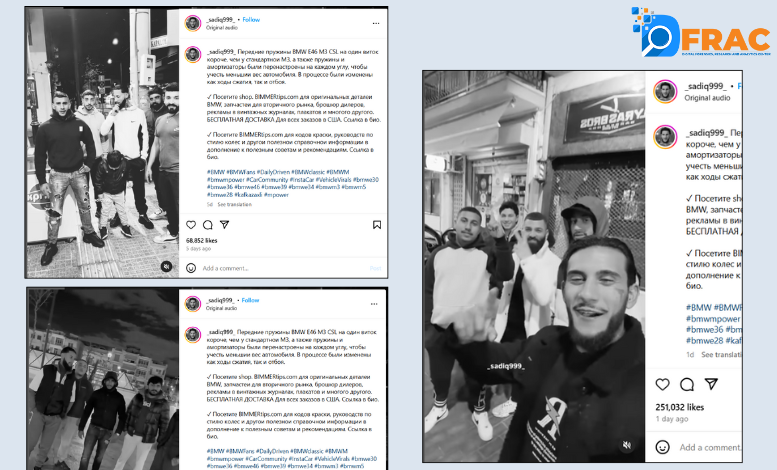This screenshot has width=777, height=470.
Task: Follow _sadiq999_ in top-left post header
Action: pyautogui.click(x=251, y=20)
